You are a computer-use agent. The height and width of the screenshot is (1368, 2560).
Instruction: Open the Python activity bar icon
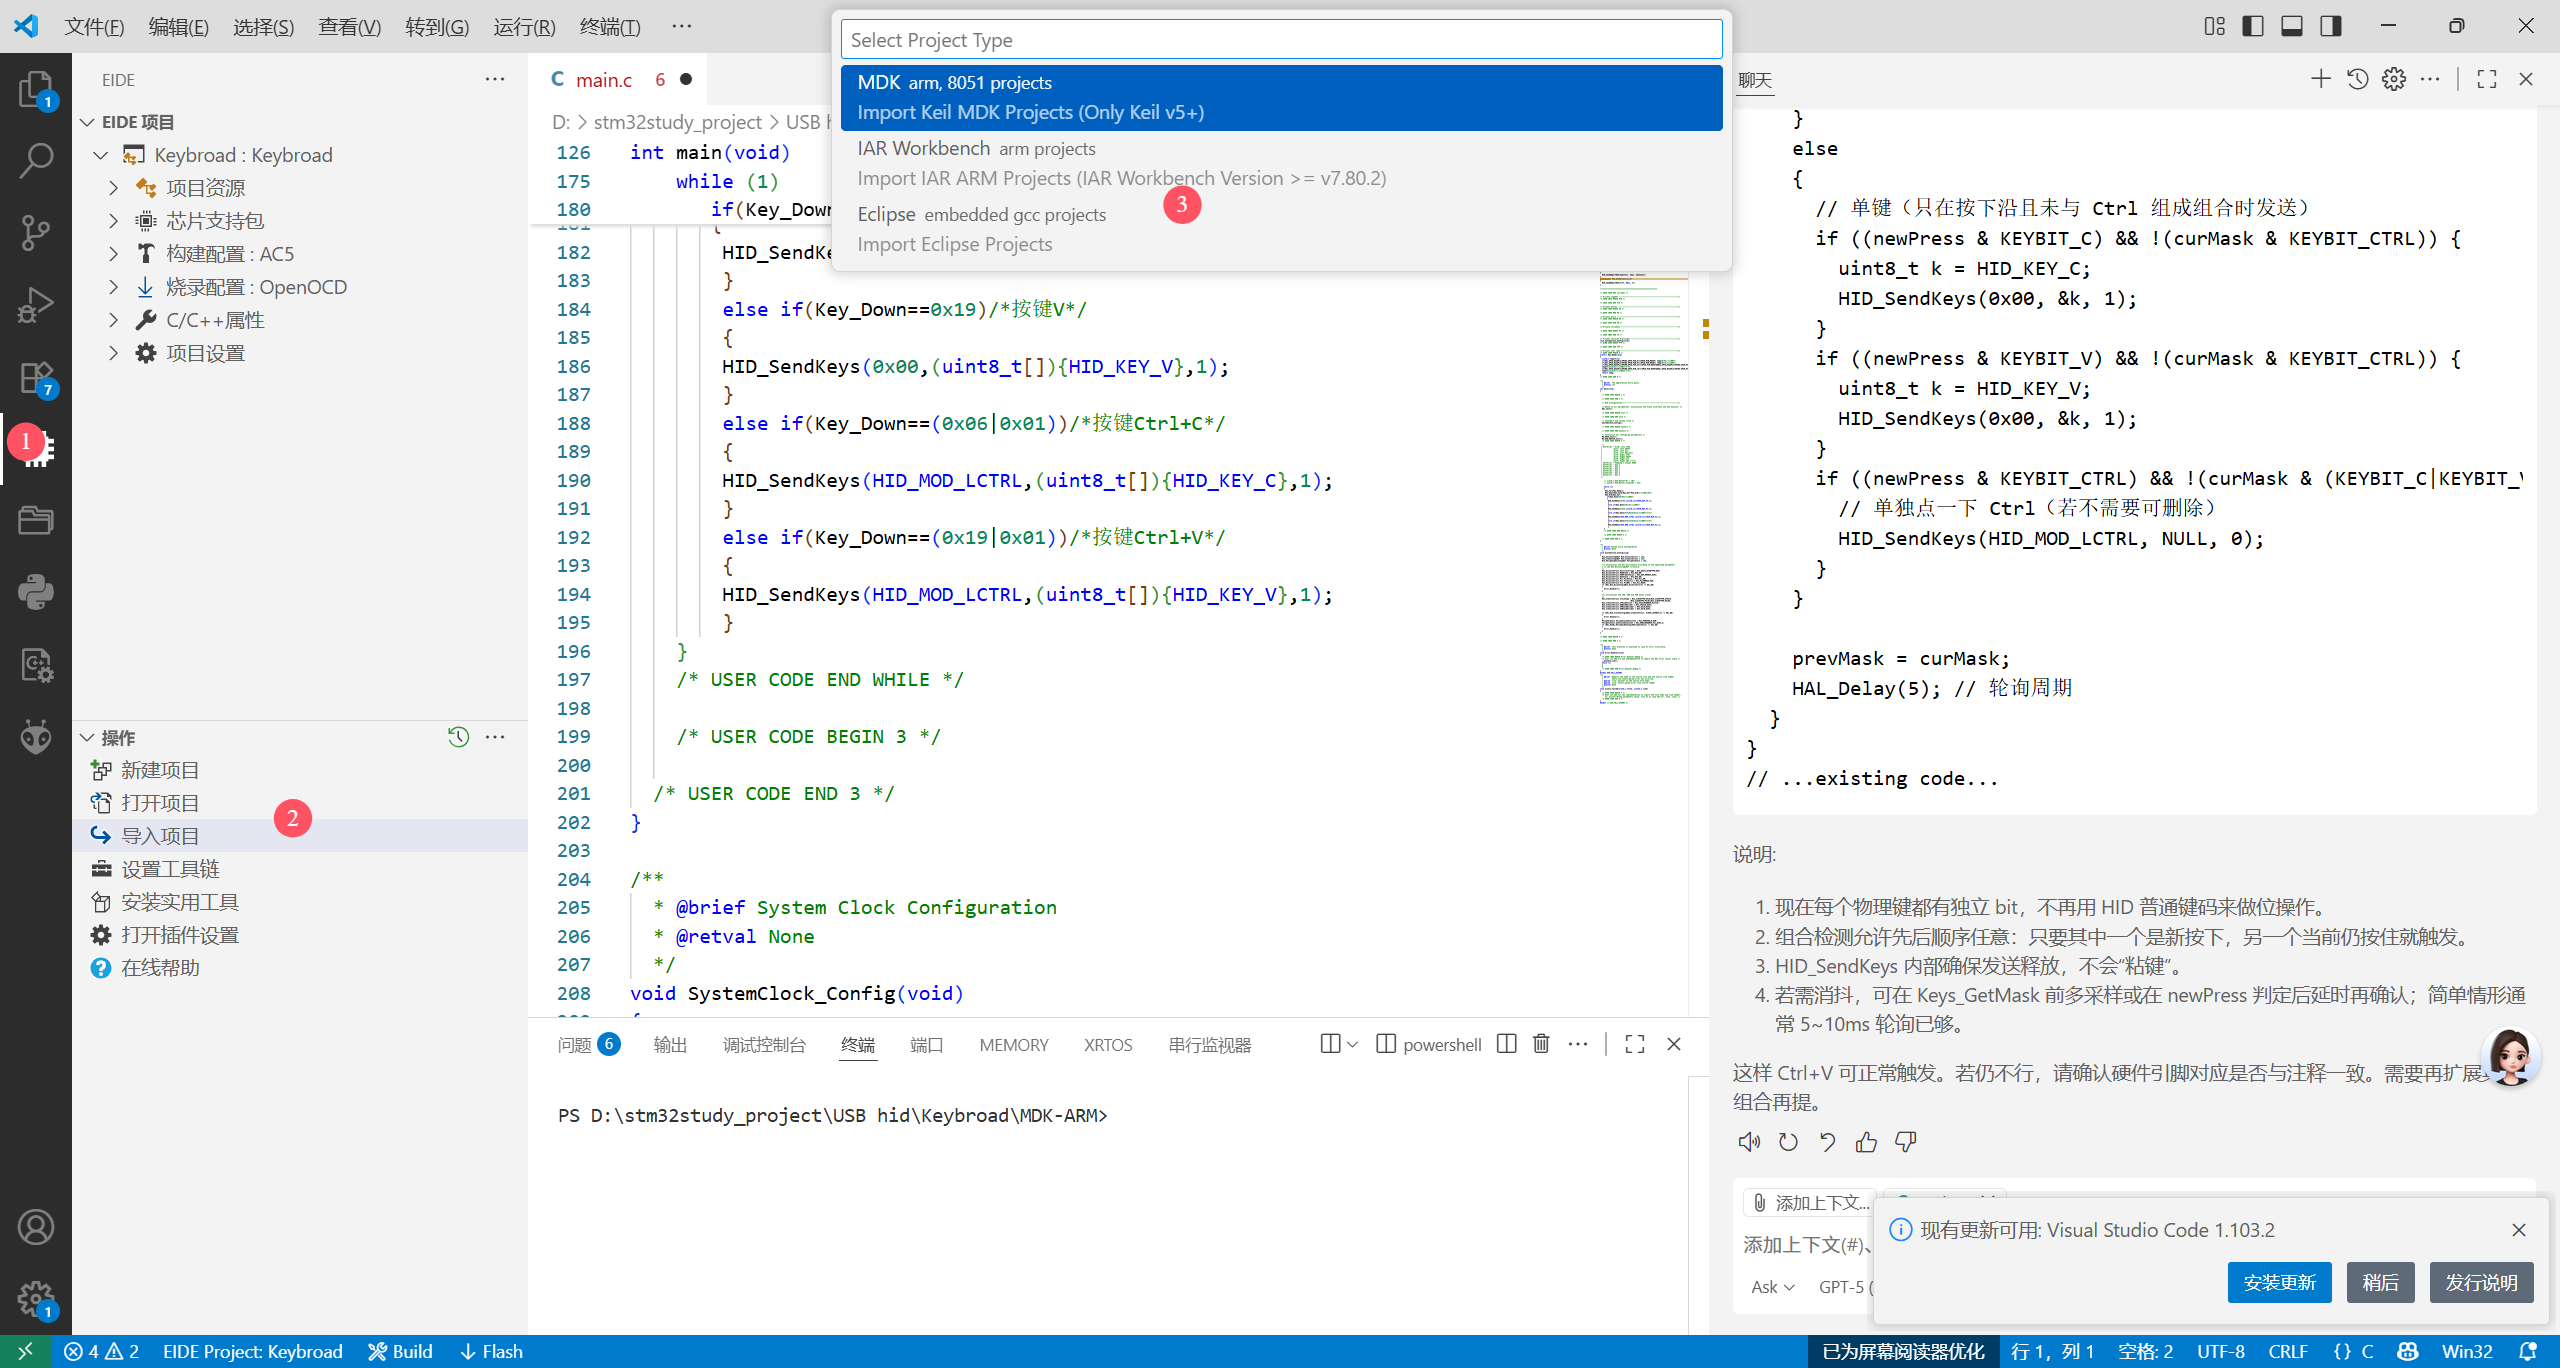click(35, 592)
